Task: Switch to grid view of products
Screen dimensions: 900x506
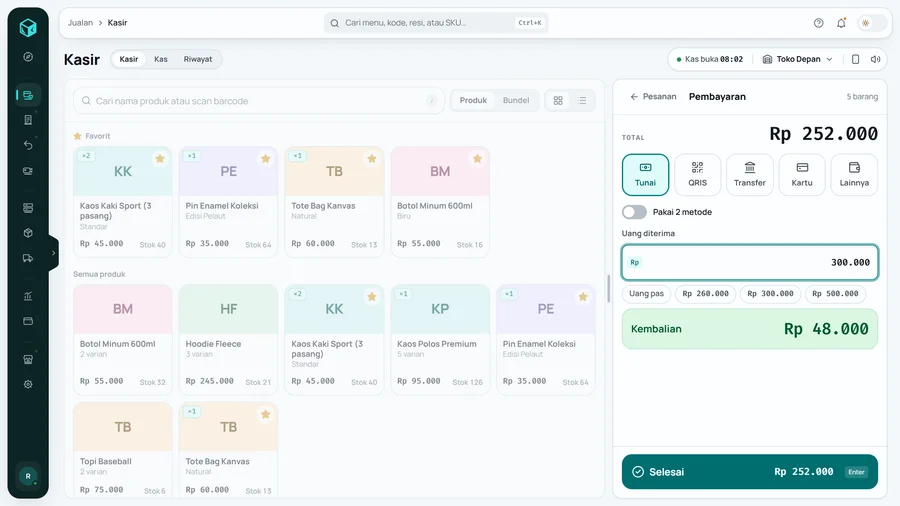Action: [558, 100]
